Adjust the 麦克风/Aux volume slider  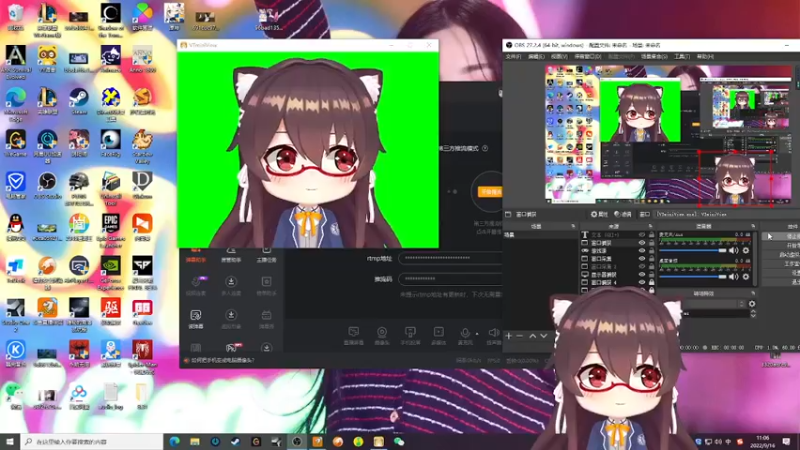692,251
